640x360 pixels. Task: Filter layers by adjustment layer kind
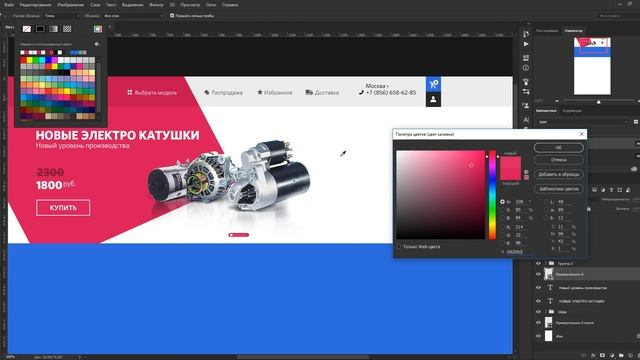pos(603,190)
